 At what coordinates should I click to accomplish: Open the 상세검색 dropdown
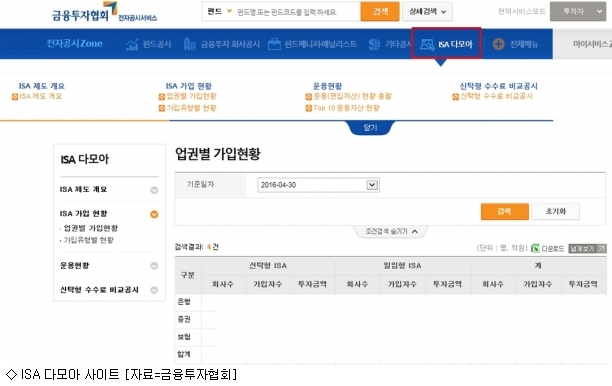tap(427, 12)
